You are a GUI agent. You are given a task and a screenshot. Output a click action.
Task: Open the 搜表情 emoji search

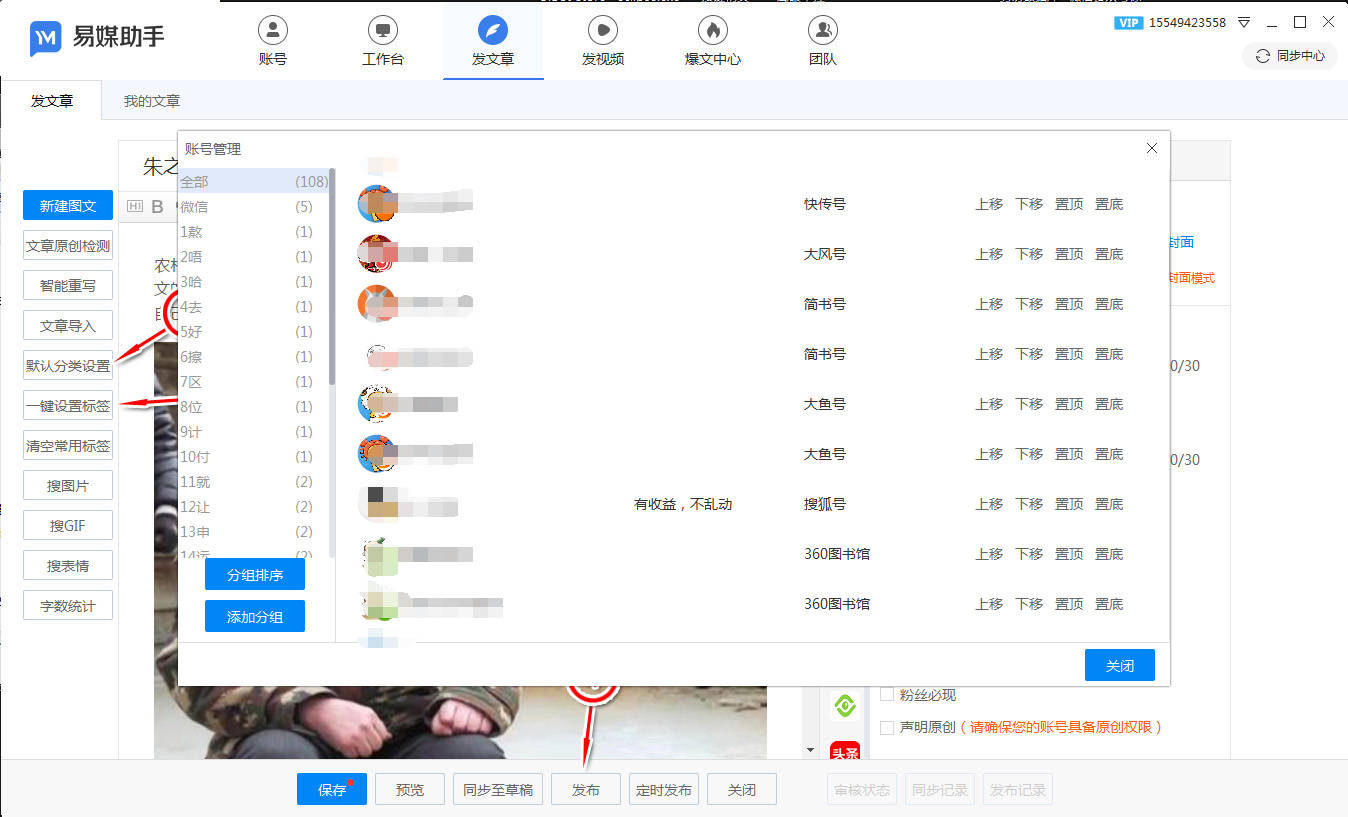[x=68, y=565]
